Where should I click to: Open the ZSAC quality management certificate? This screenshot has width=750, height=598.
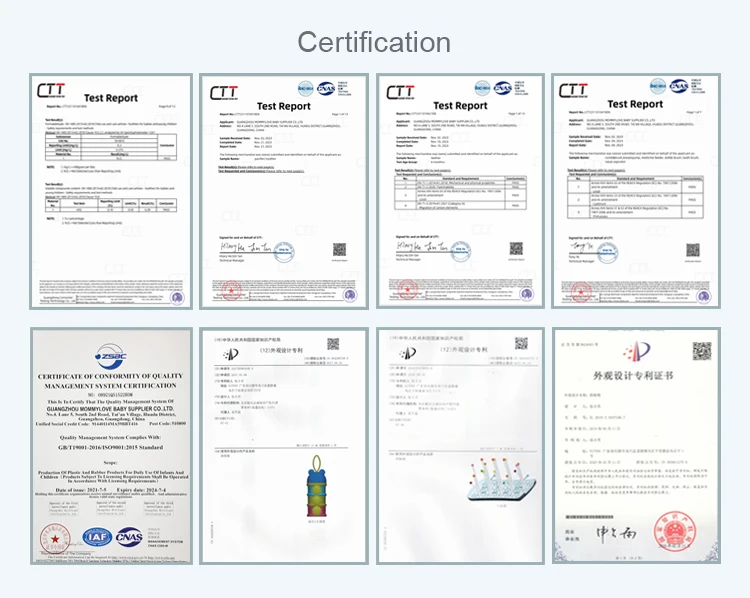111,446
